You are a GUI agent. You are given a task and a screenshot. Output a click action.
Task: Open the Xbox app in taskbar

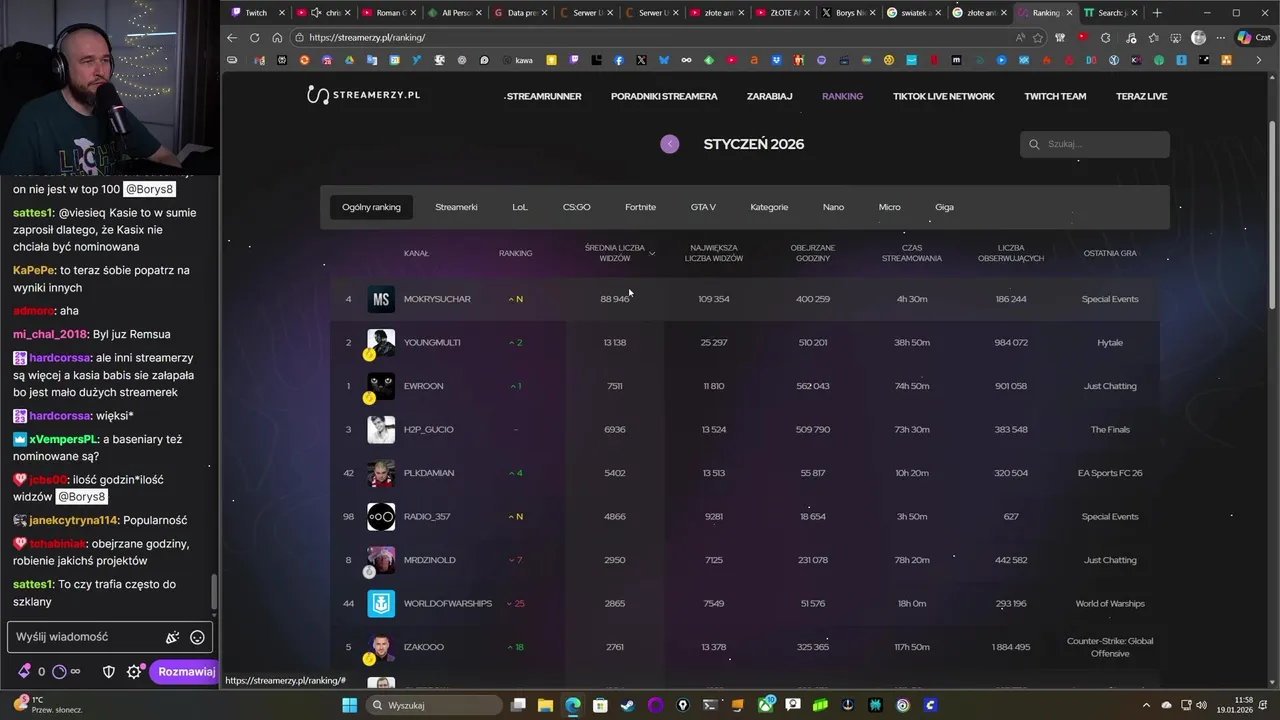[x=767, y=705]
